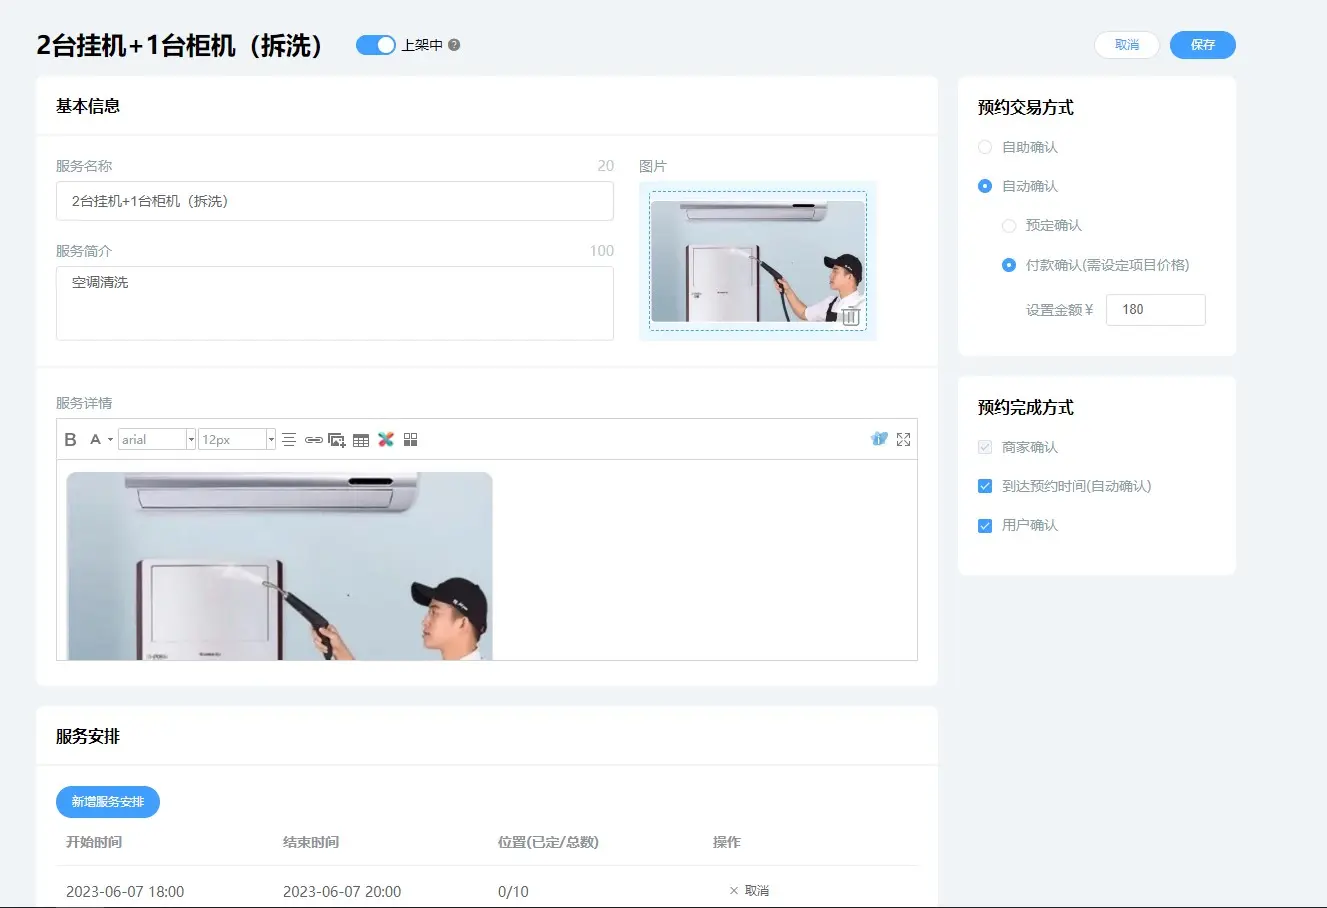
Task: Click the insert link icon
Action: pos(313,440)
